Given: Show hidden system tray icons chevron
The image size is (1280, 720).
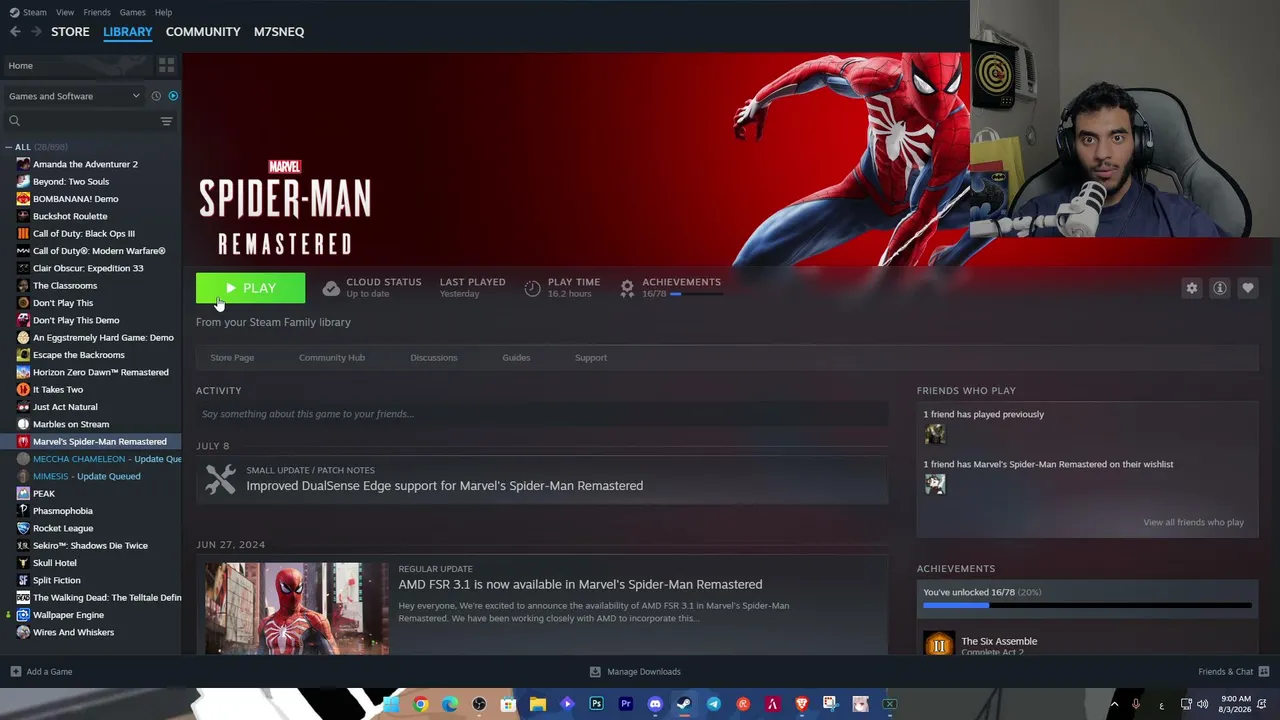Looking at the screenshot, I should [1114, 704].
